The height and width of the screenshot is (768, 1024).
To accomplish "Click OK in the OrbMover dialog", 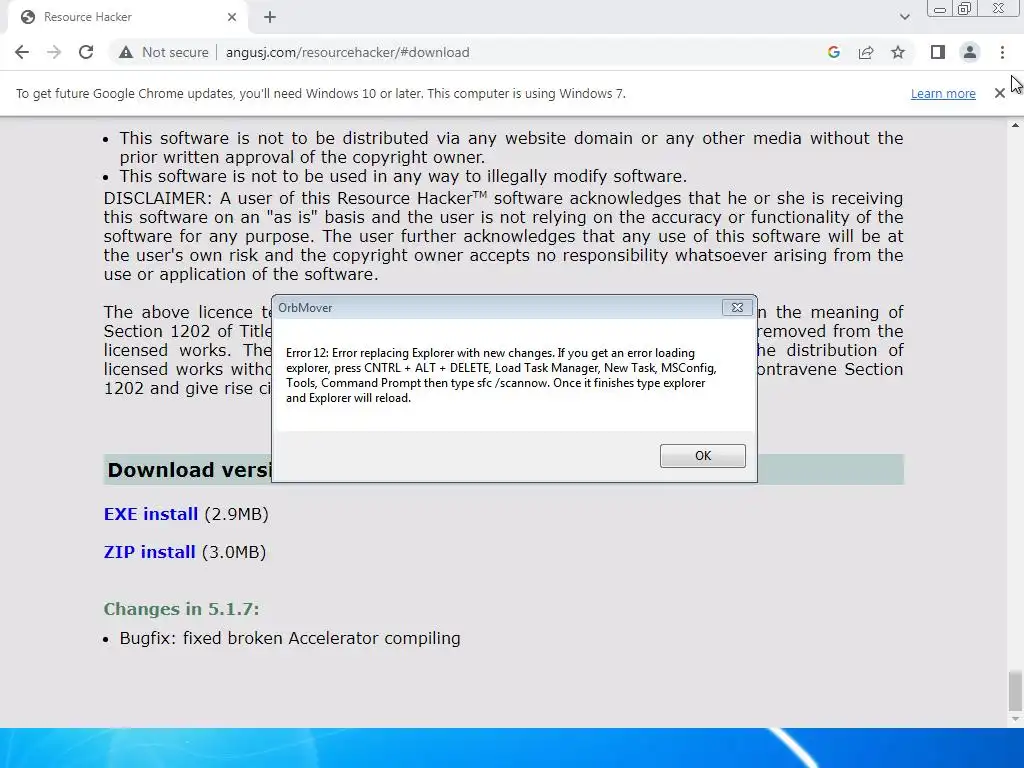I will tap(703, 456).
